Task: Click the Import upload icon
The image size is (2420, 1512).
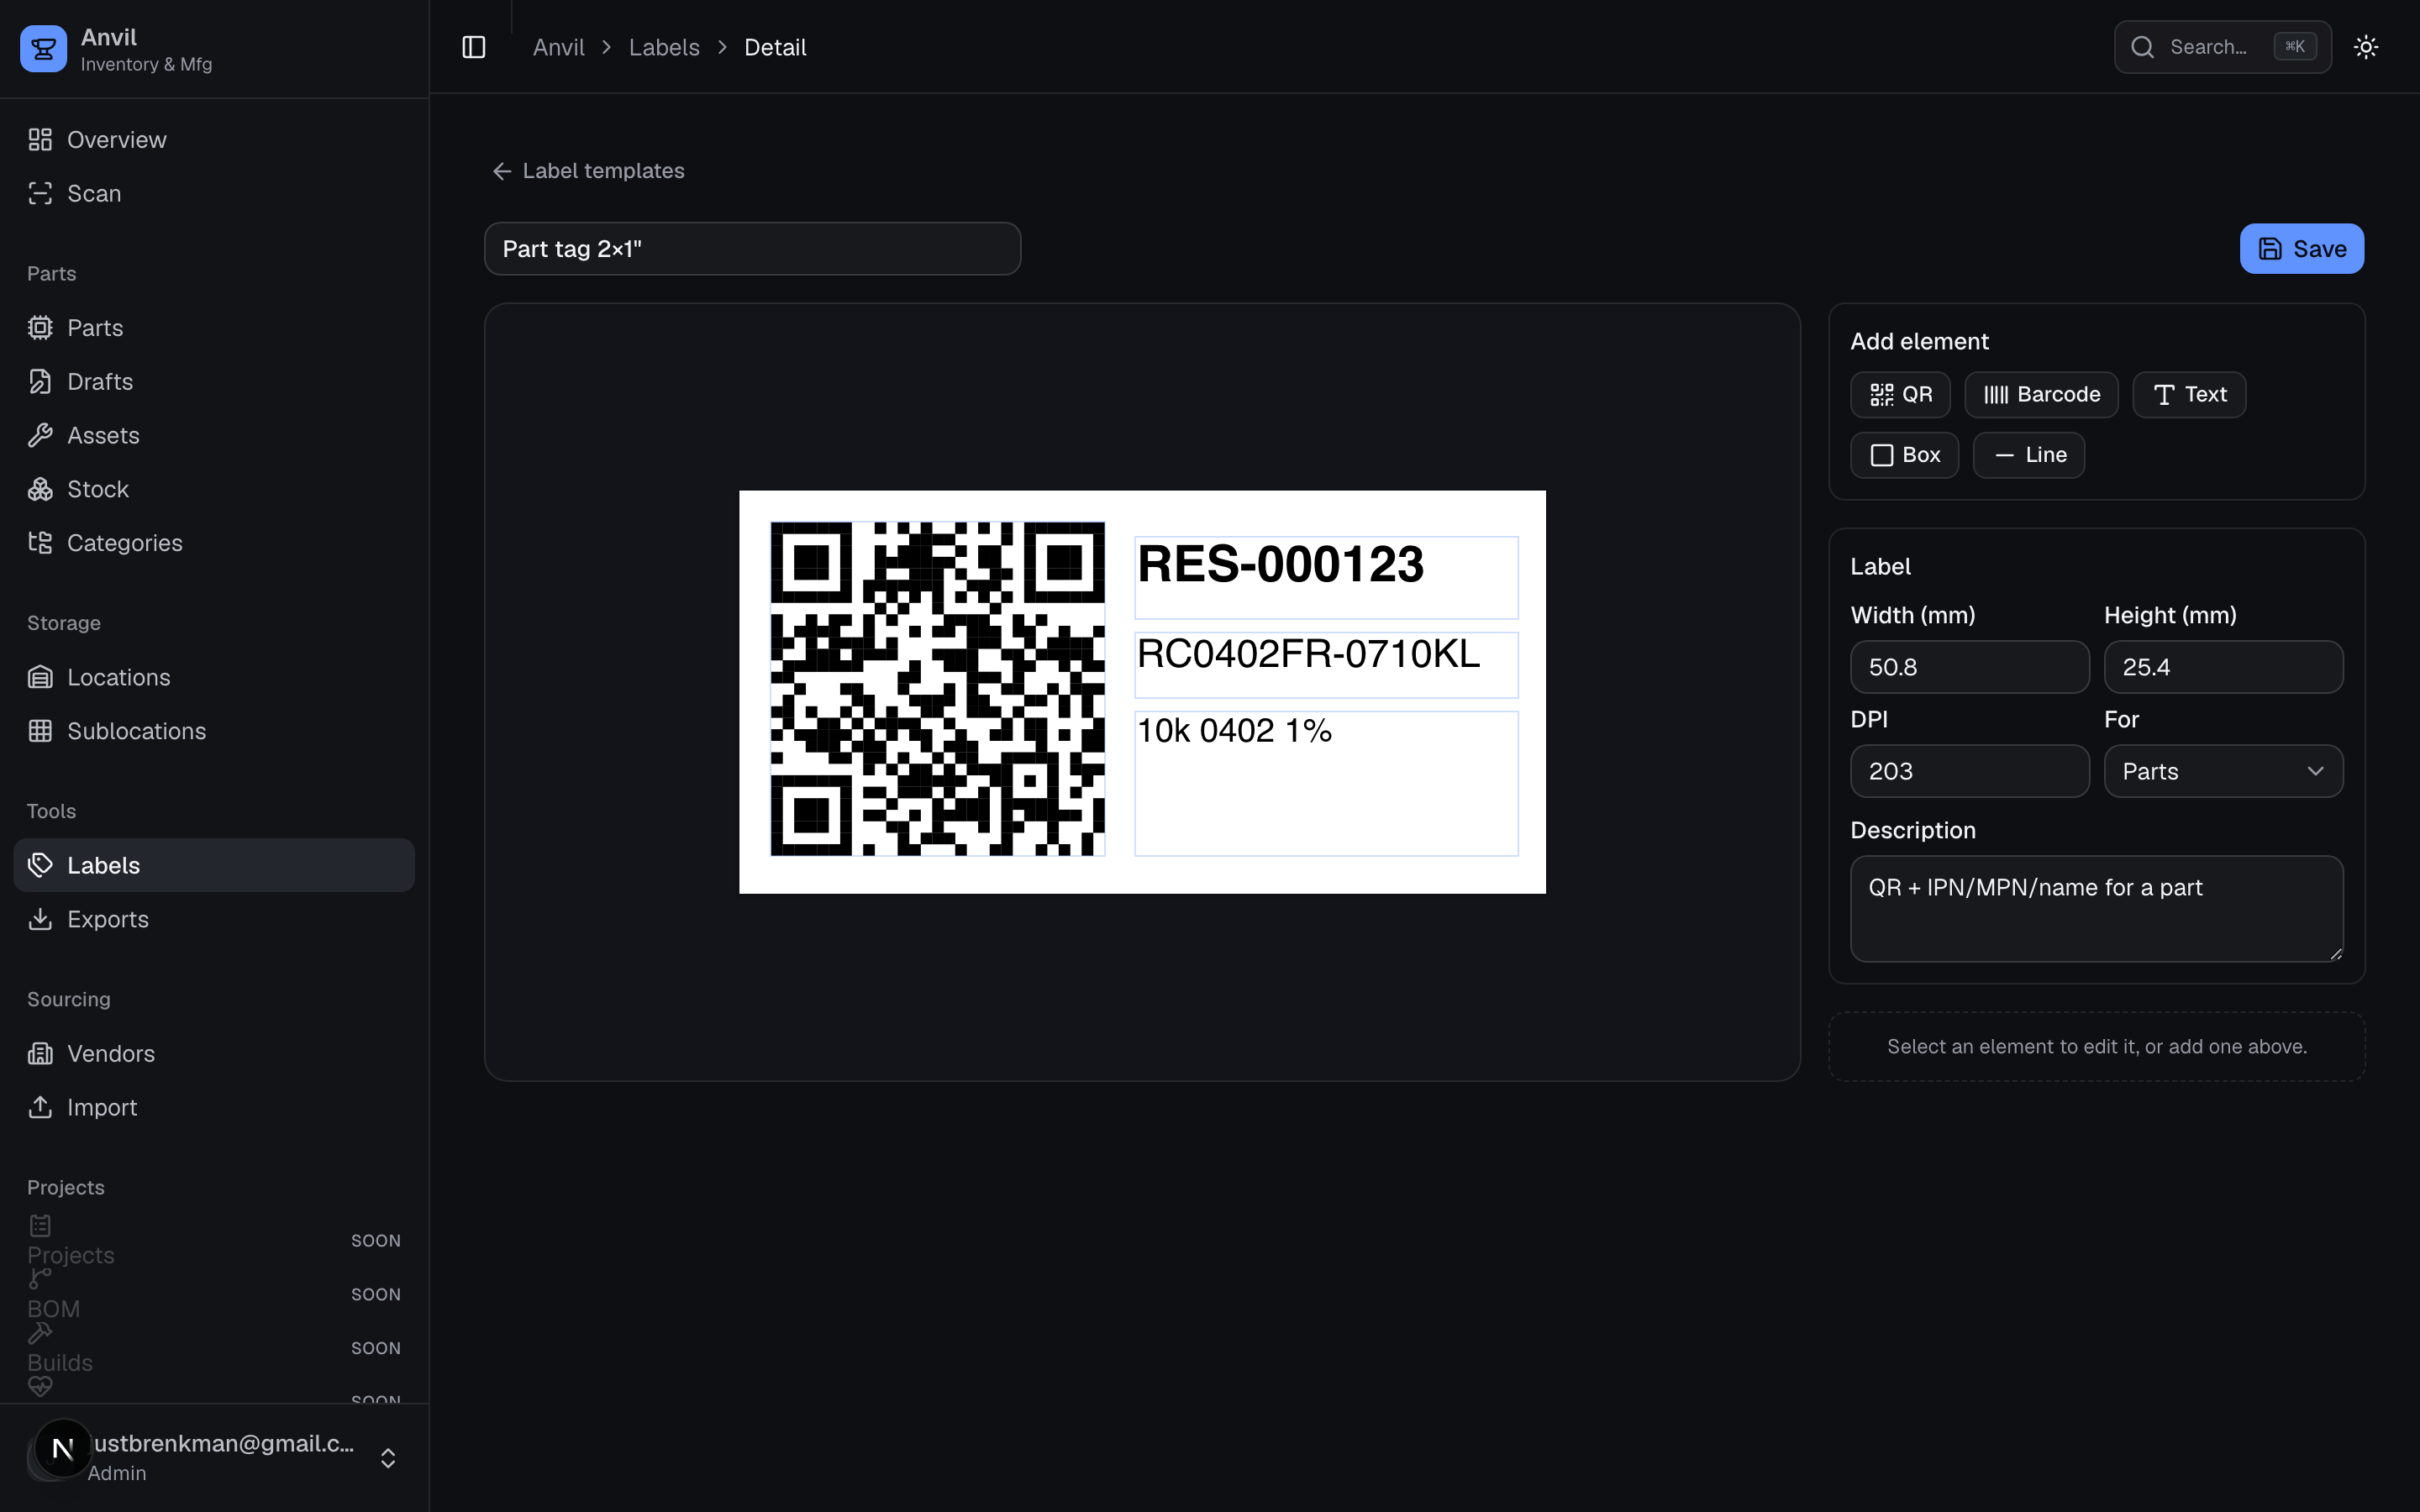Action: pyautogui.click(x=40, y=1107)
